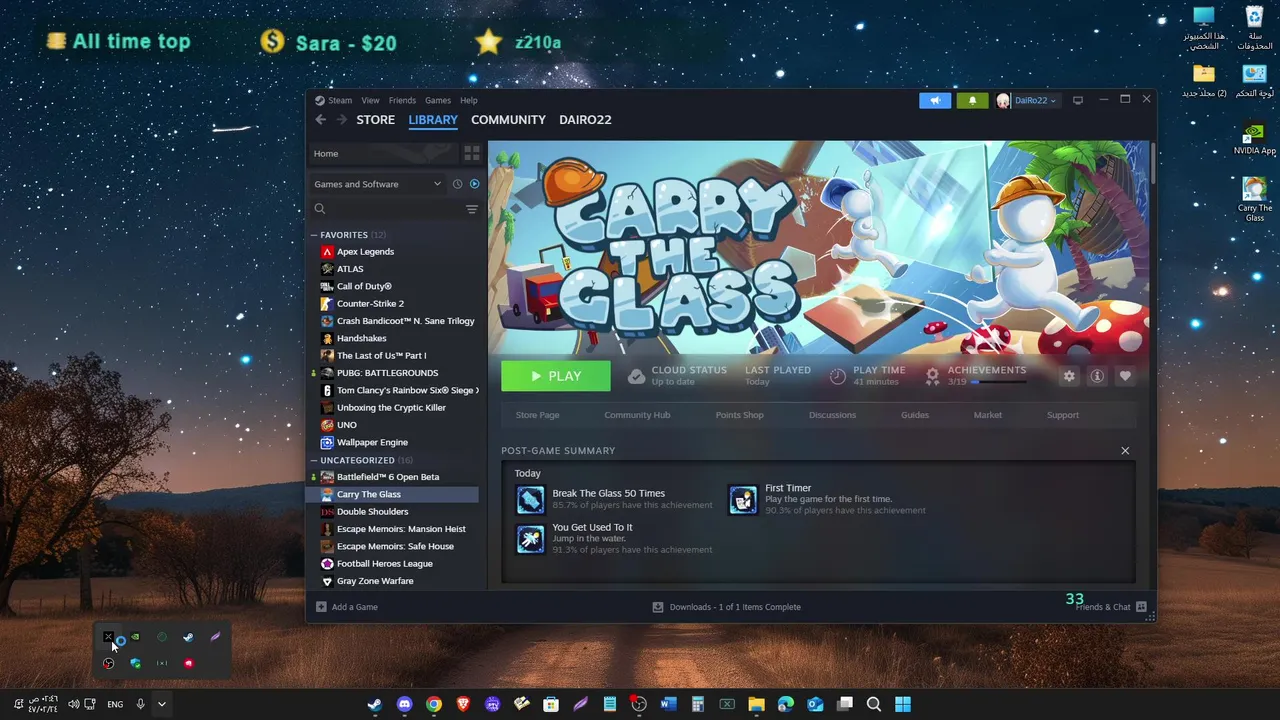Click the Steam announcements megaphone button

[935, 100]
